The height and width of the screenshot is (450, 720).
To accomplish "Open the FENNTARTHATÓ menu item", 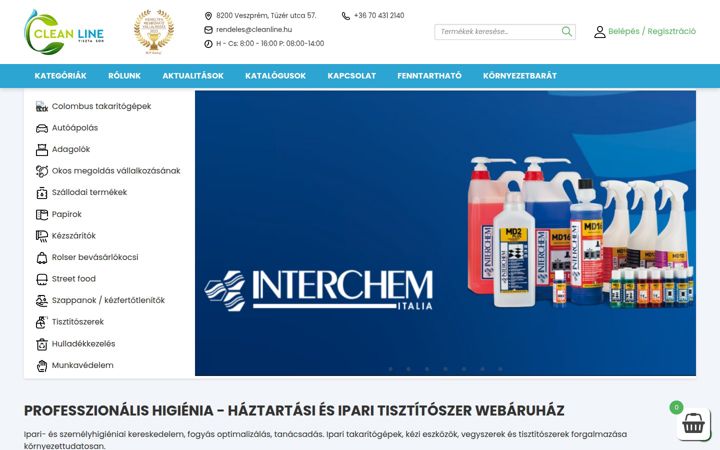I will [x=429, y=76].
